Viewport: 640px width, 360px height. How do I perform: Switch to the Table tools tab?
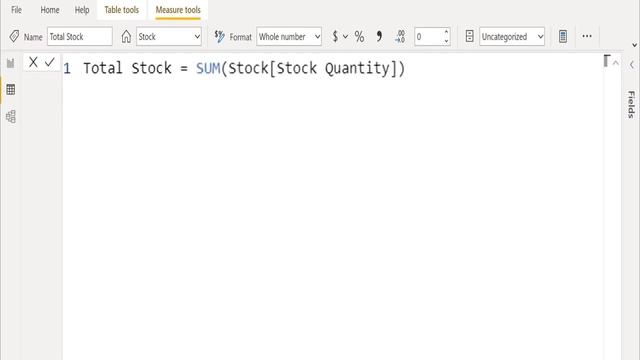(122, 10)
